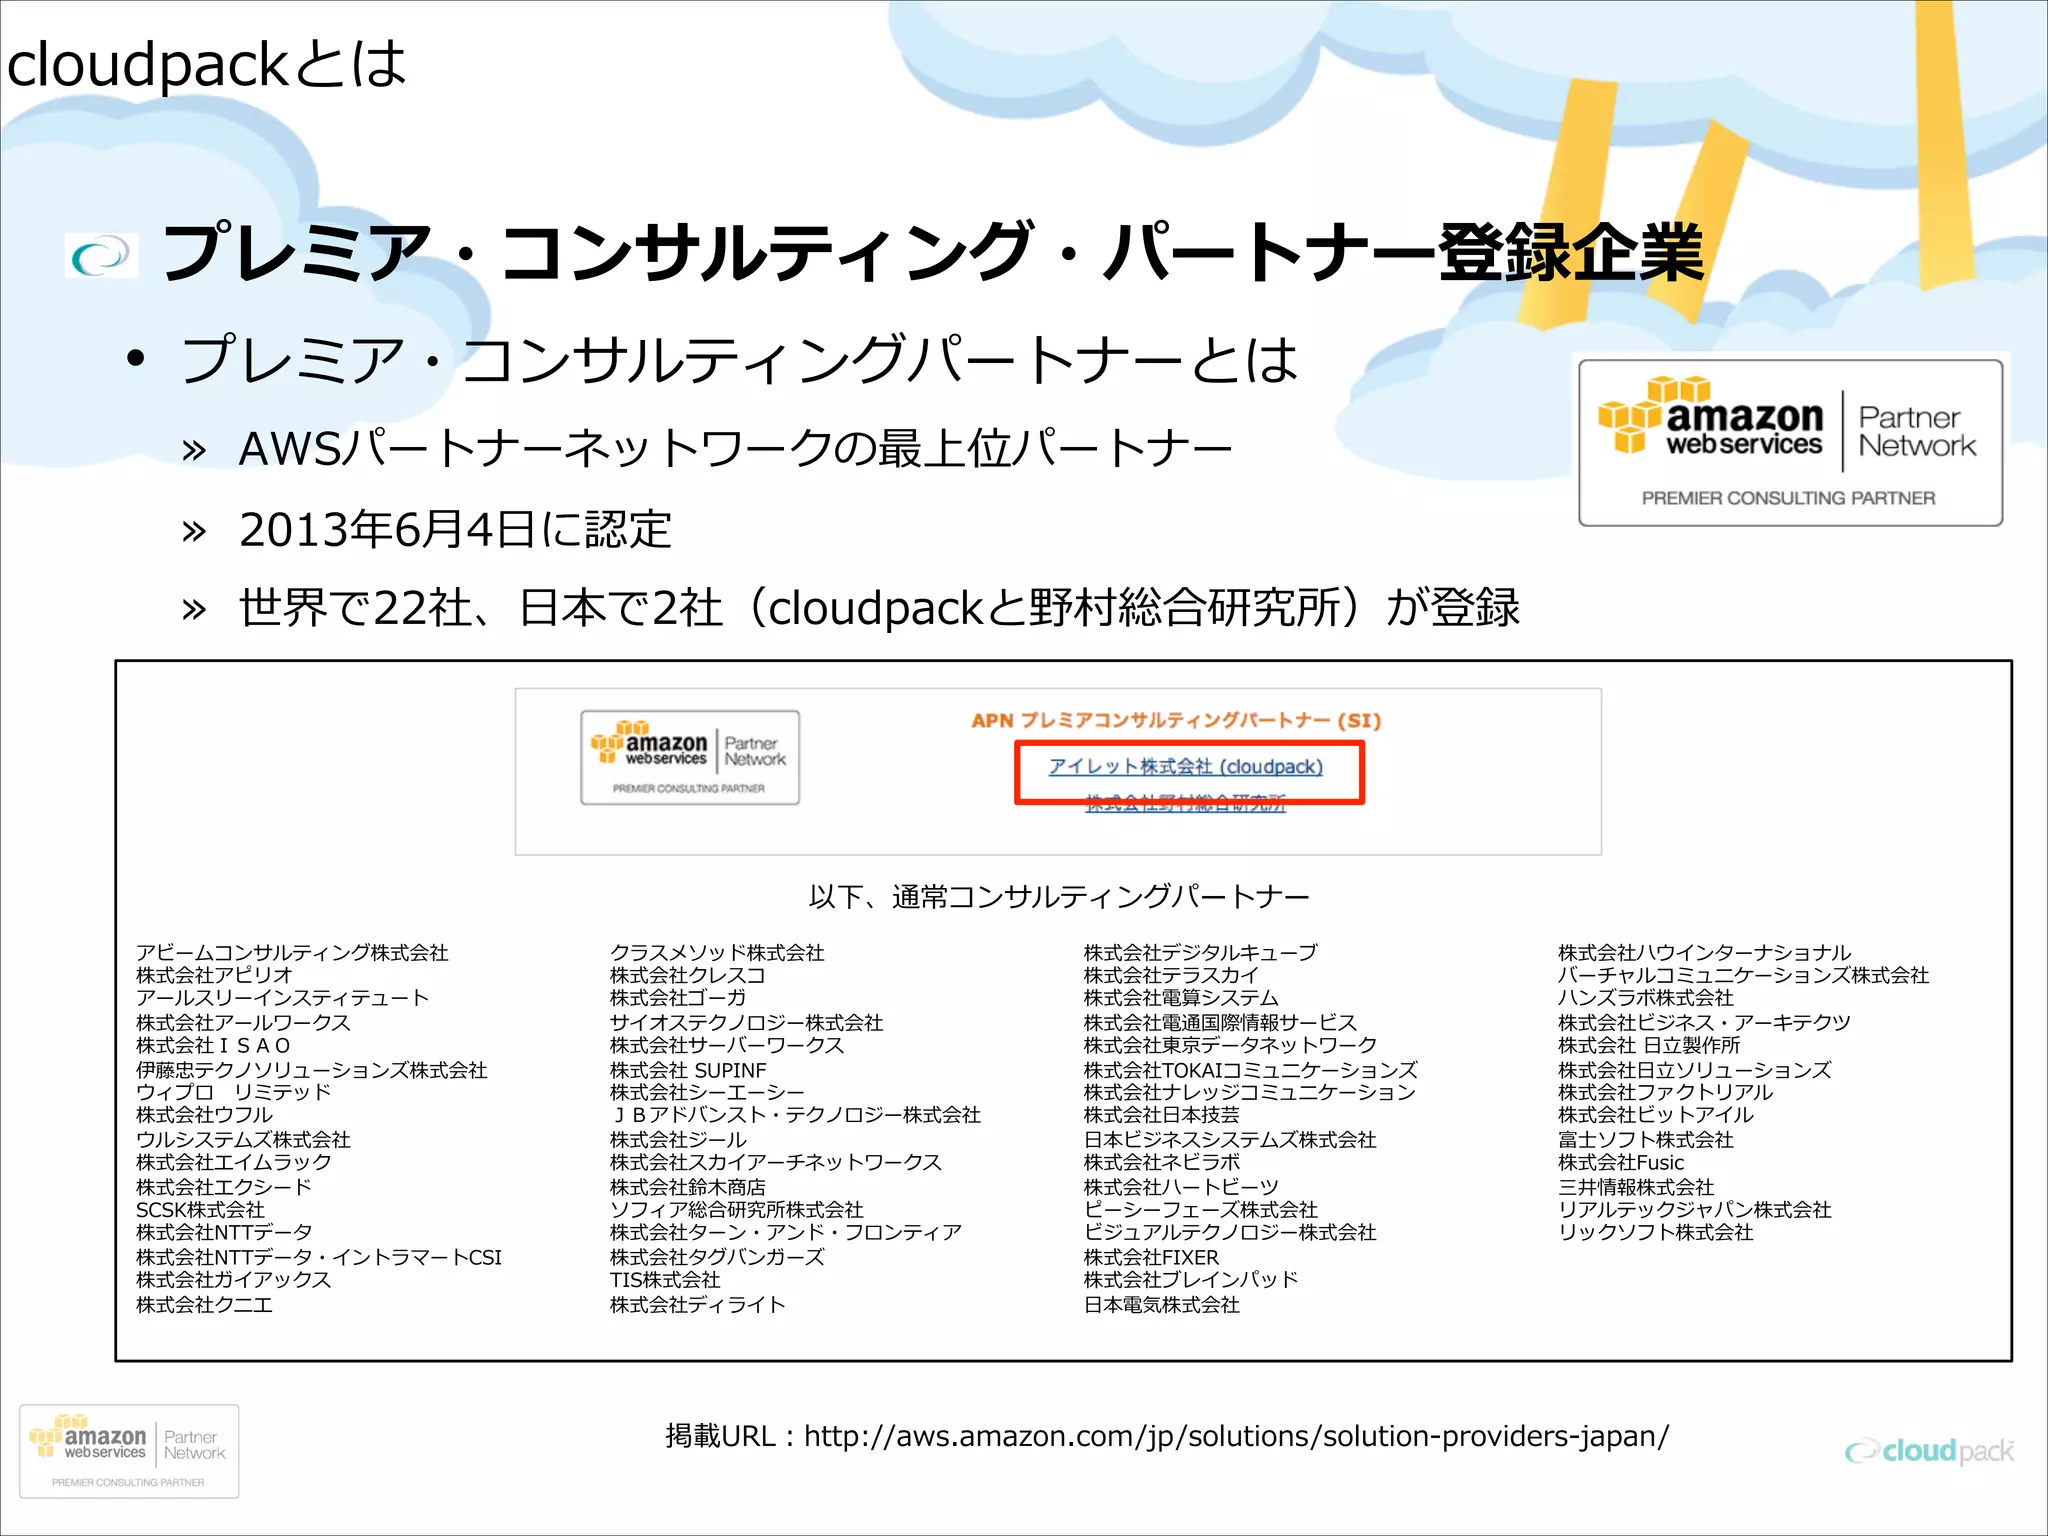Select 株式会社 日立製作所 in partner list
2048x1536 pixels.
point(1648,1045)
